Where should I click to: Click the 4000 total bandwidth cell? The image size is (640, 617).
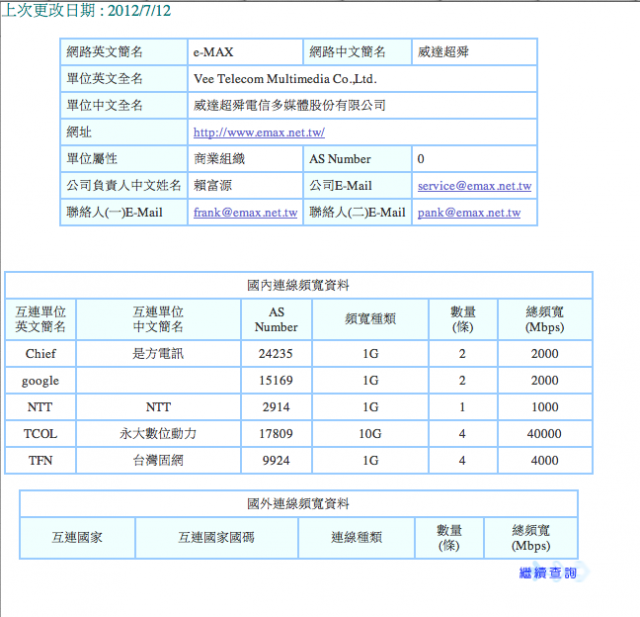click(544, 460)
